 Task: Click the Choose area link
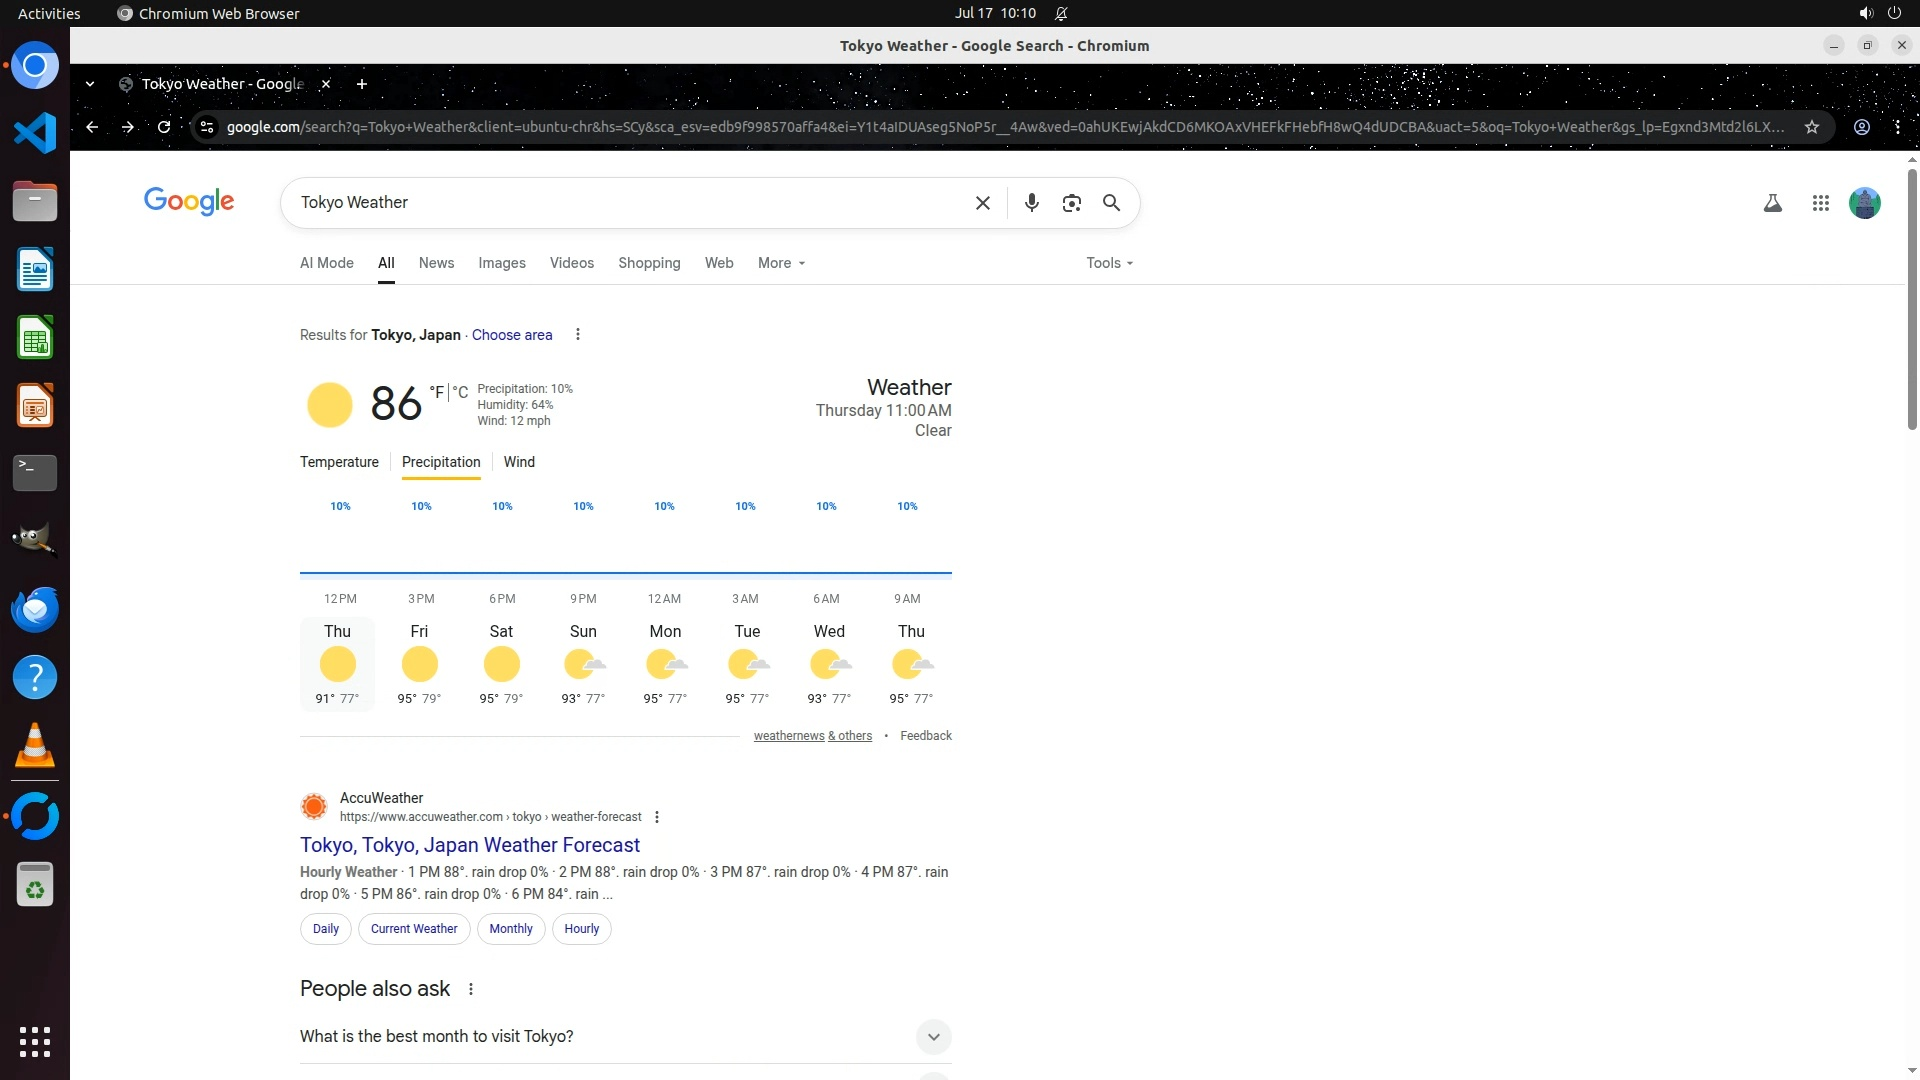[511, 335]
